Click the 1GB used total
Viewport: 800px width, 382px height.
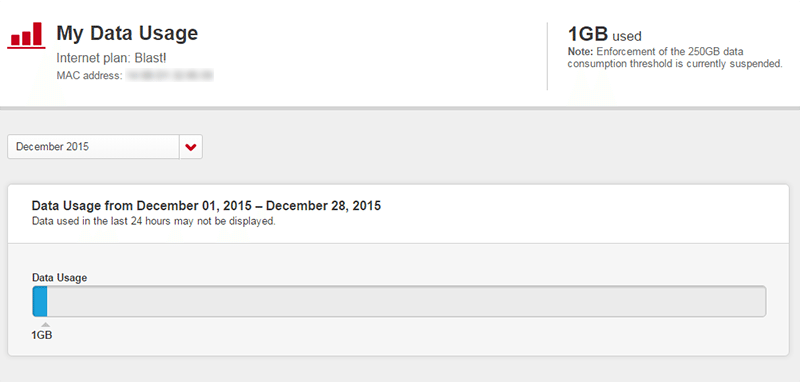pos(605,35)
